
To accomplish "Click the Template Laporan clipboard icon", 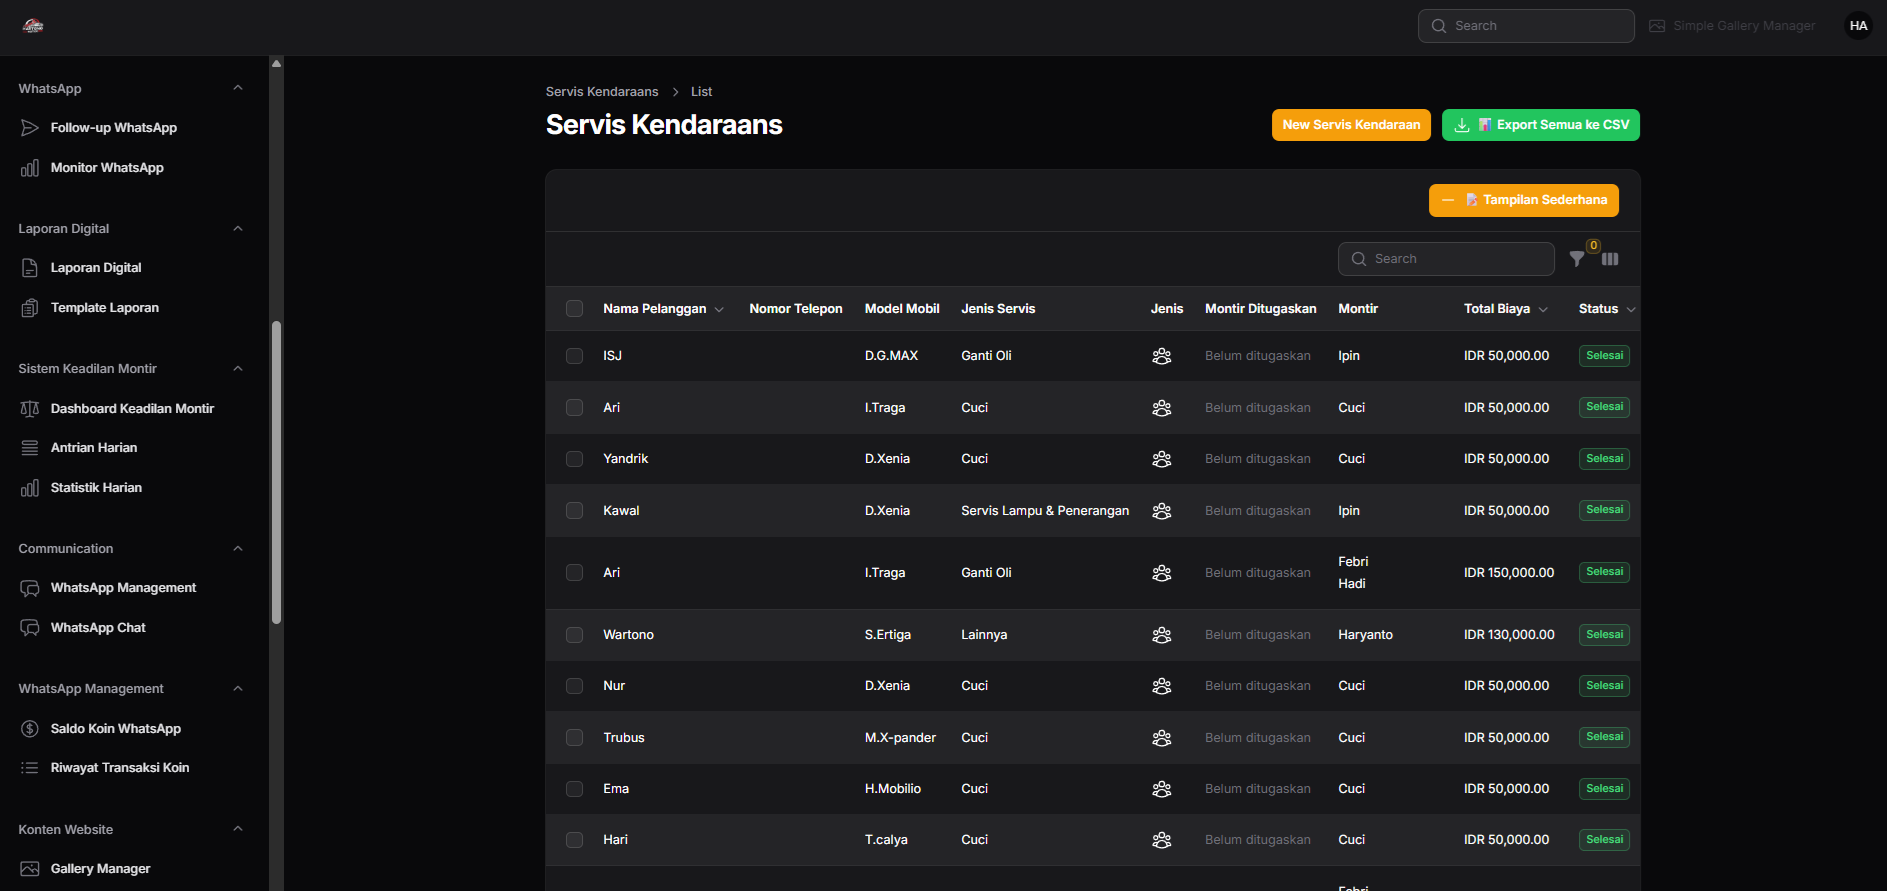I will [30, 308].
